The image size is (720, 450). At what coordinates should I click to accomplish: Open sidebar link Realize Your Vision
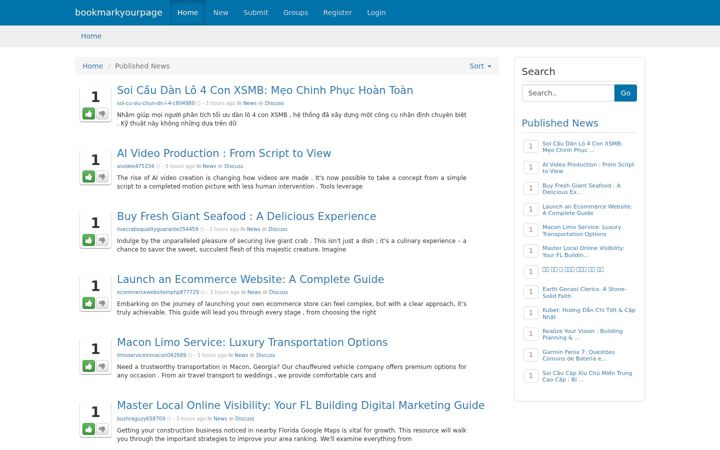point(582,334)
